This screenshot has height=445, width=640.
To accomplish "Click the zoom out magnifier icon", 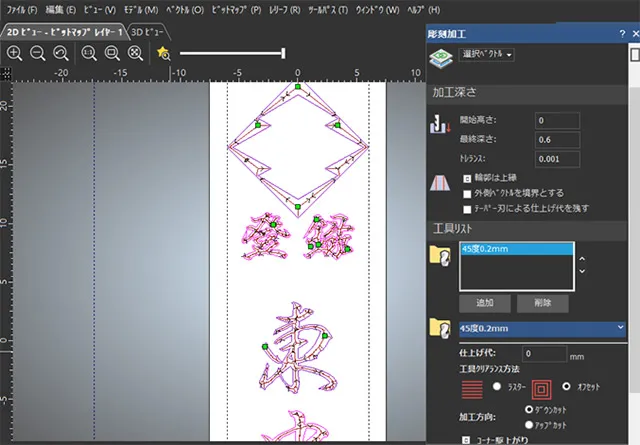I will tap(38, 53).
